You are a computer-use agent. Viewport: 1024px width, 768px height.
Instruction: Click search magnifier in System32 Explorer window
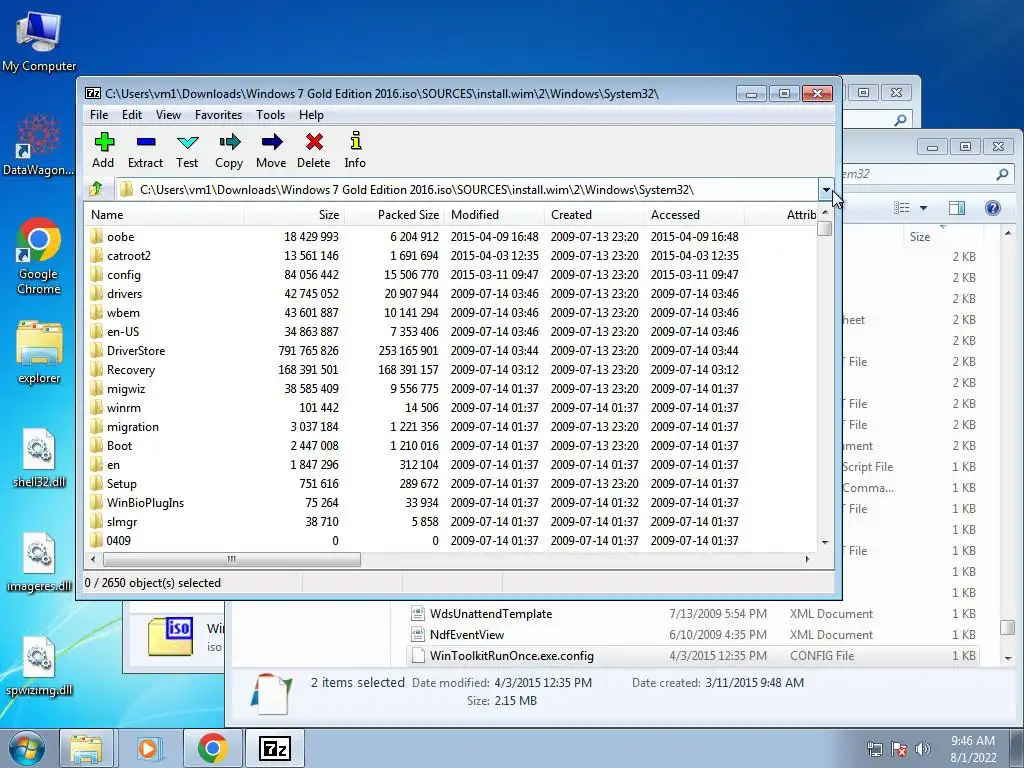click(x=1002, y=174)
